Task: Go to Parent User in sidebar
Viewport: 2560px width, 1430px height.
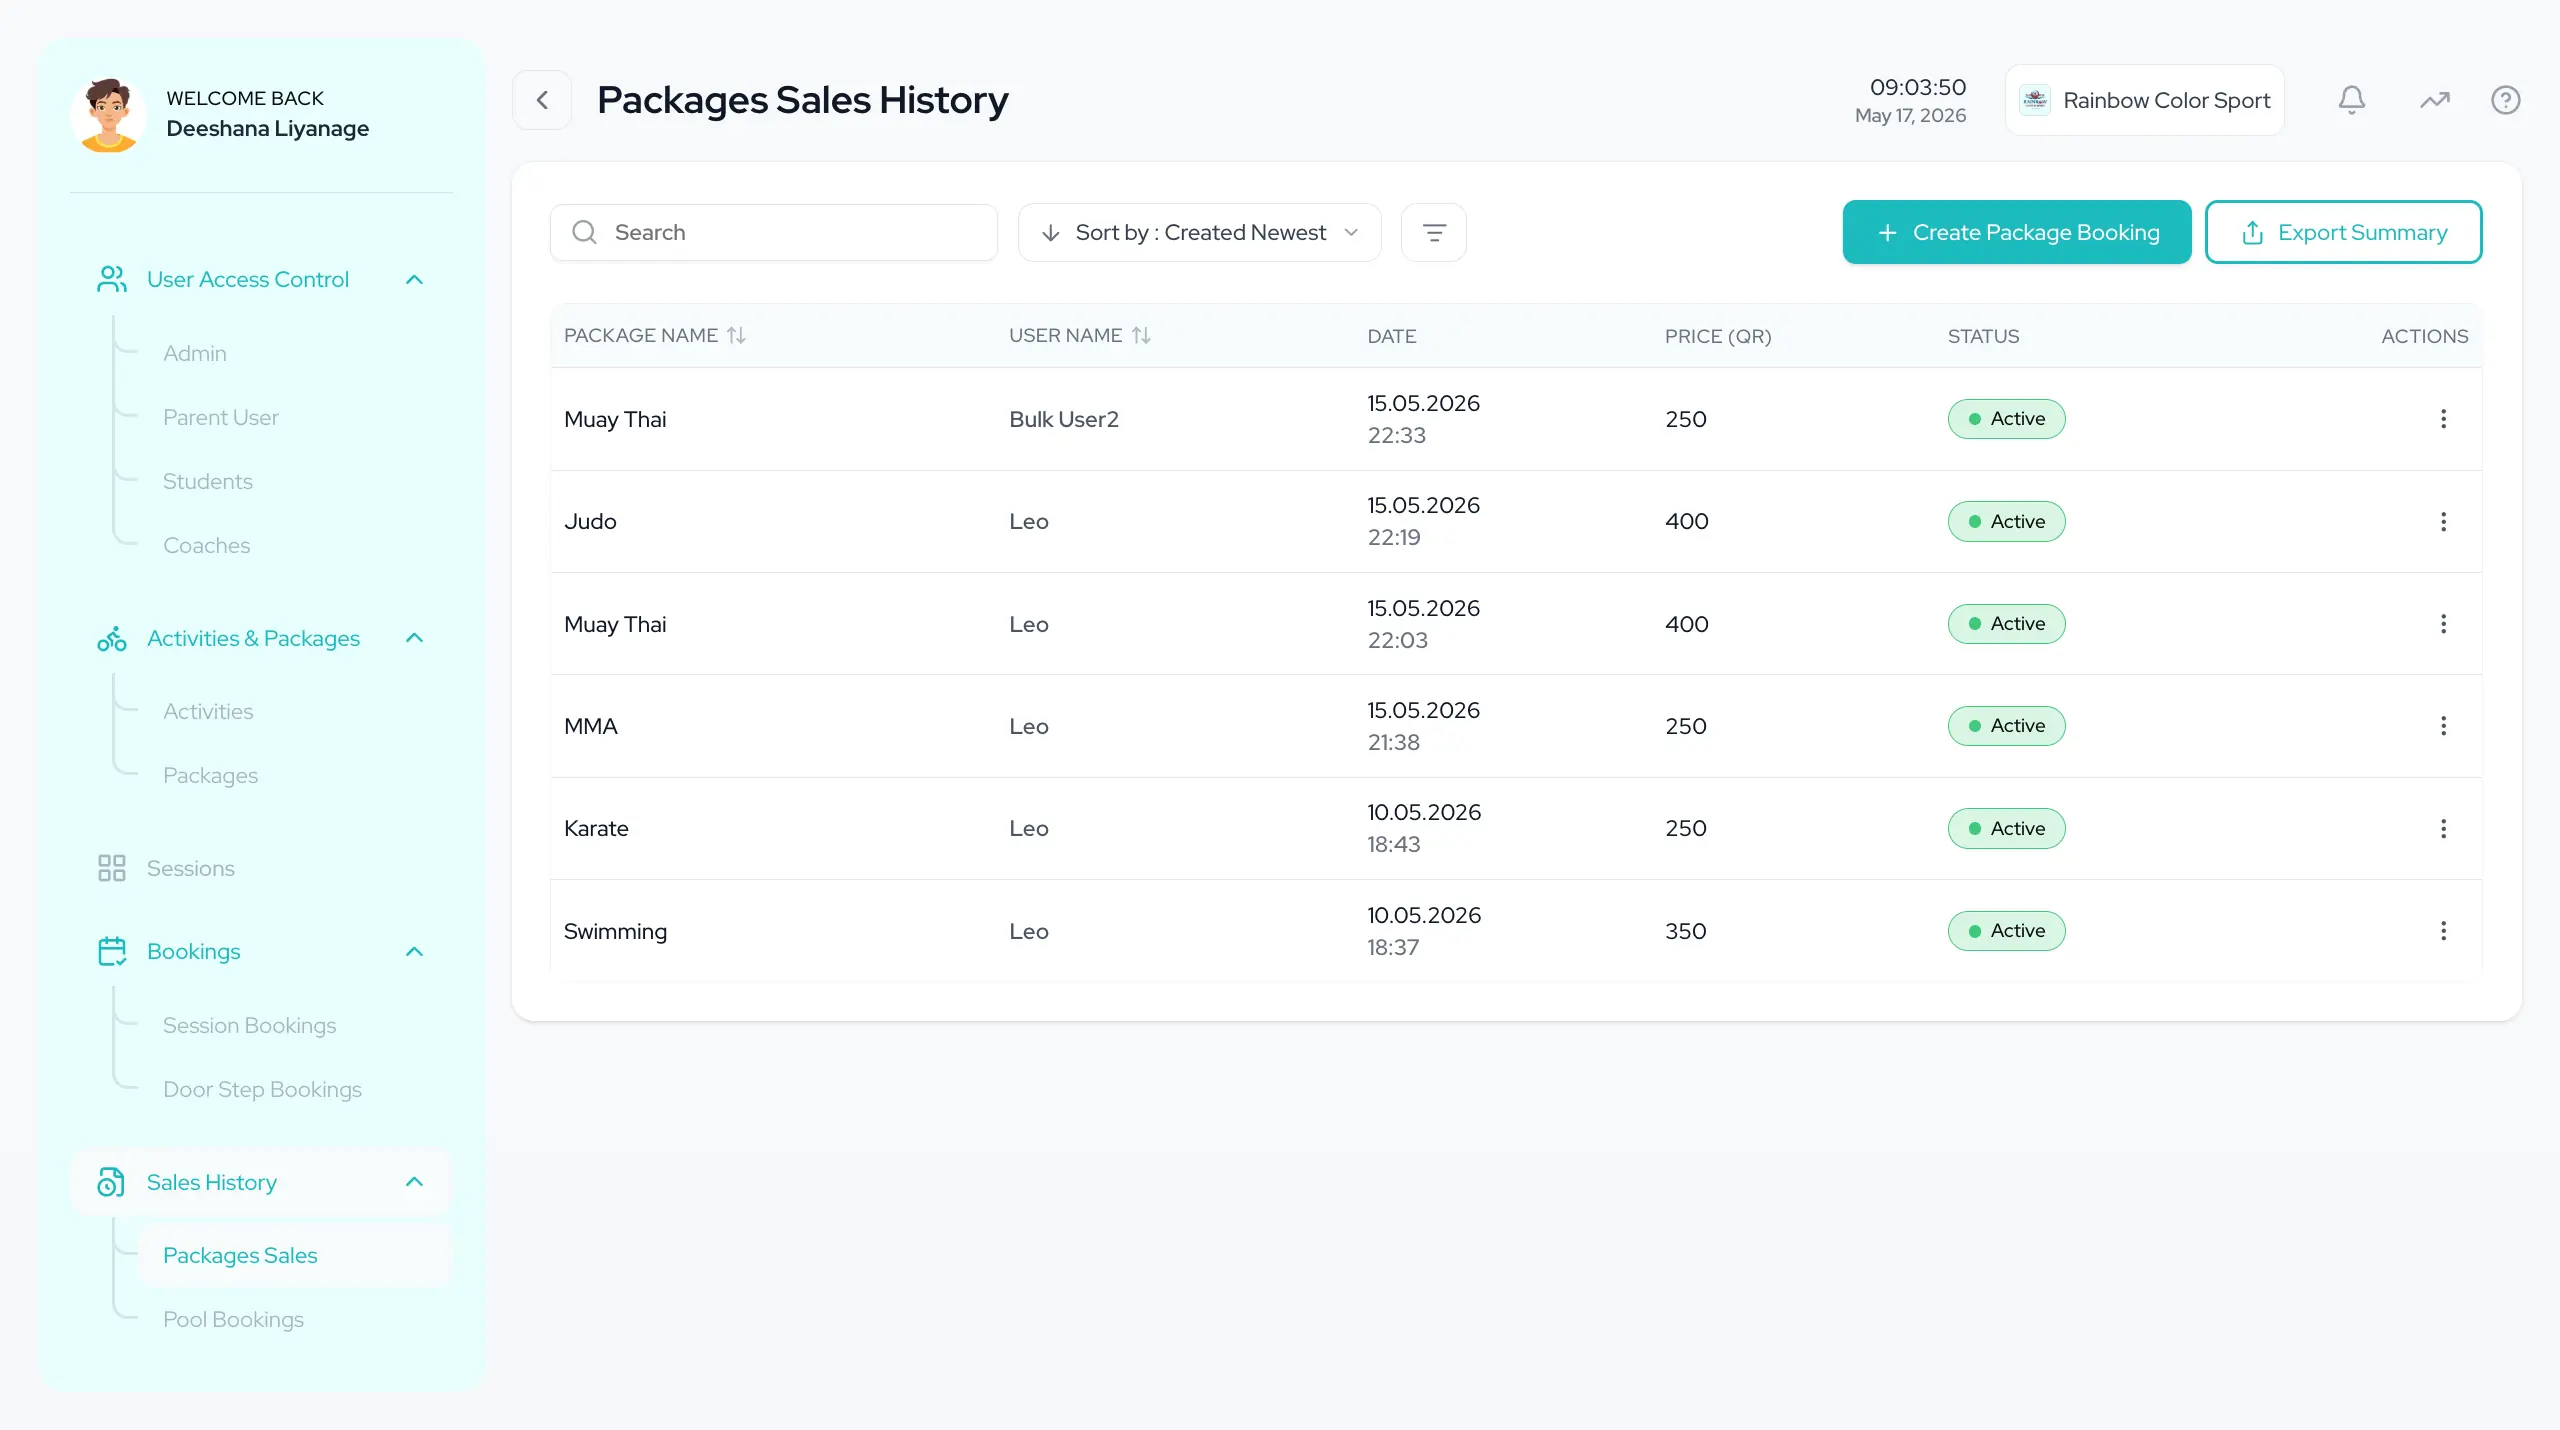Action: (221, 417)
